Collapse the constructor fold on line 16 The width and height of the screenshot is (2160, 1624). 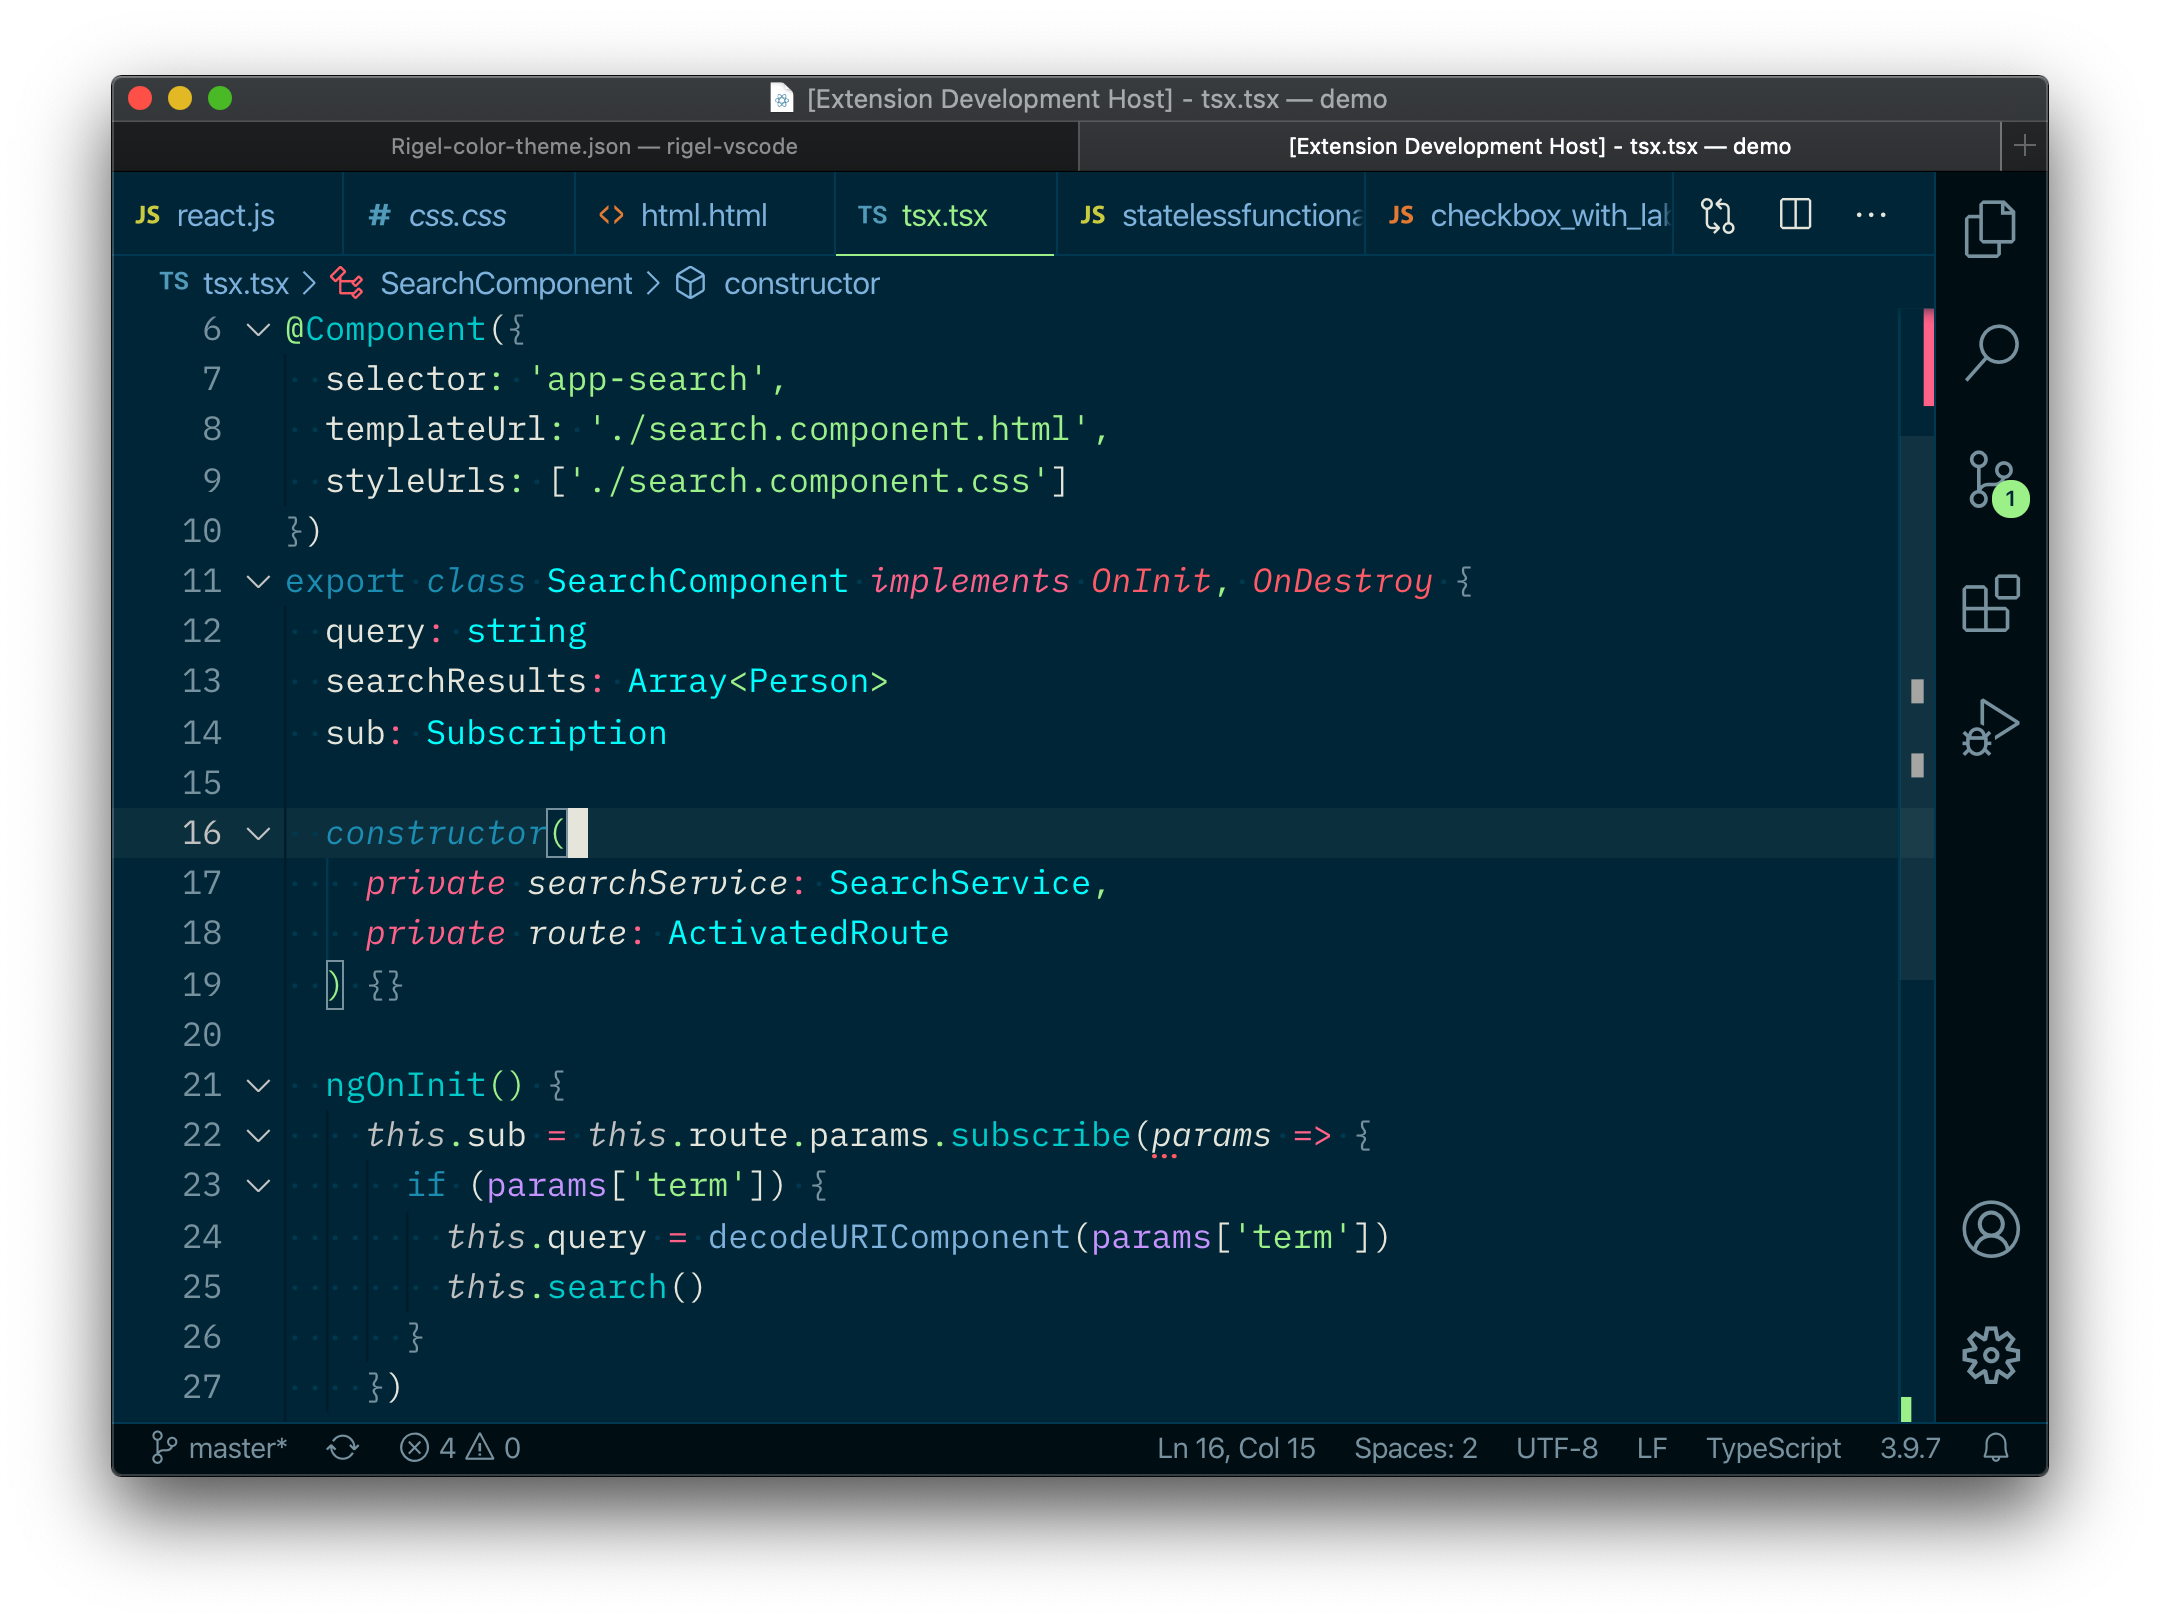(258, 833)
